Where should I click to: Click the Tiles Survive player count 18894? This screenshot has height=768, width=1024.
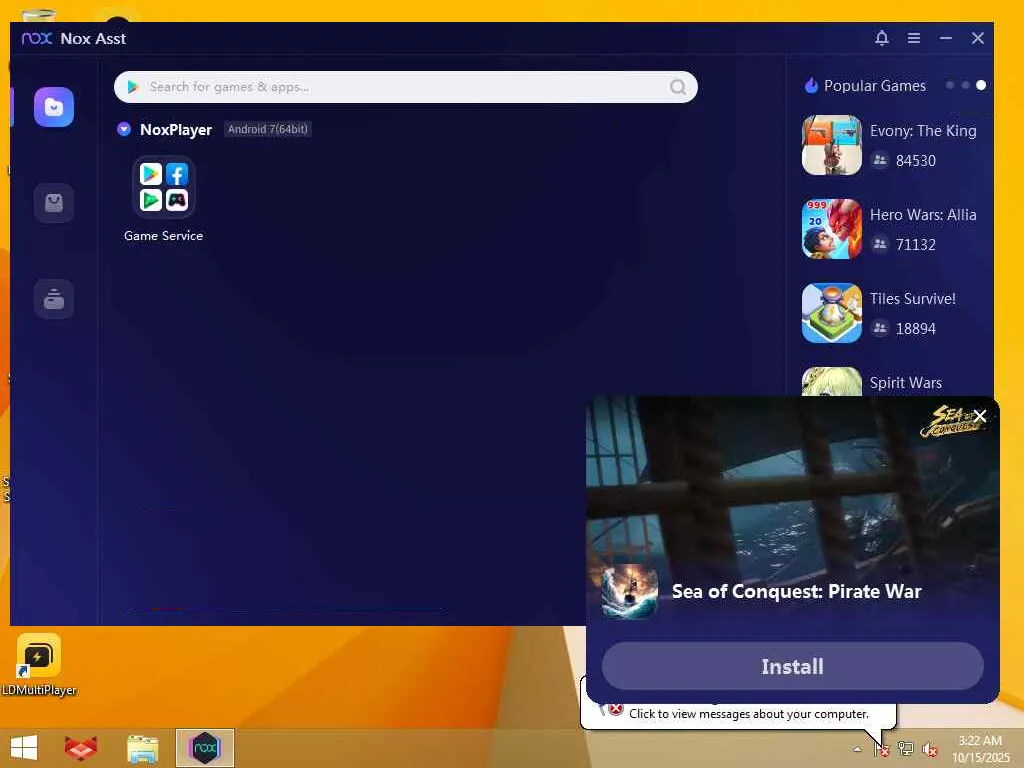[x=916, y=328]
